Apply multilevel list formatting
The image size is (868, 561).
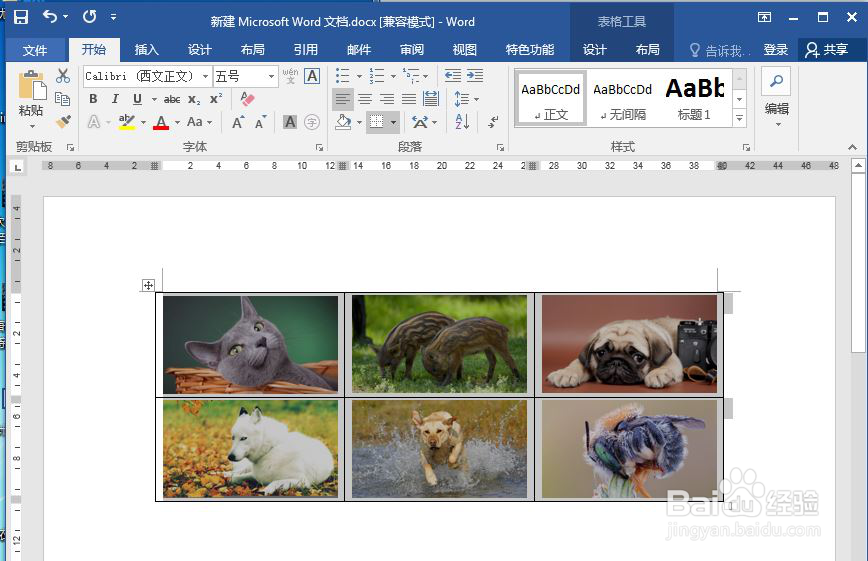(411, 75)
